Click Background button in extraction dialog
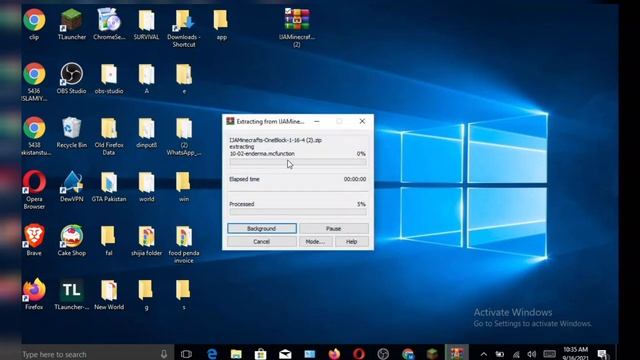 pos(262,229)
